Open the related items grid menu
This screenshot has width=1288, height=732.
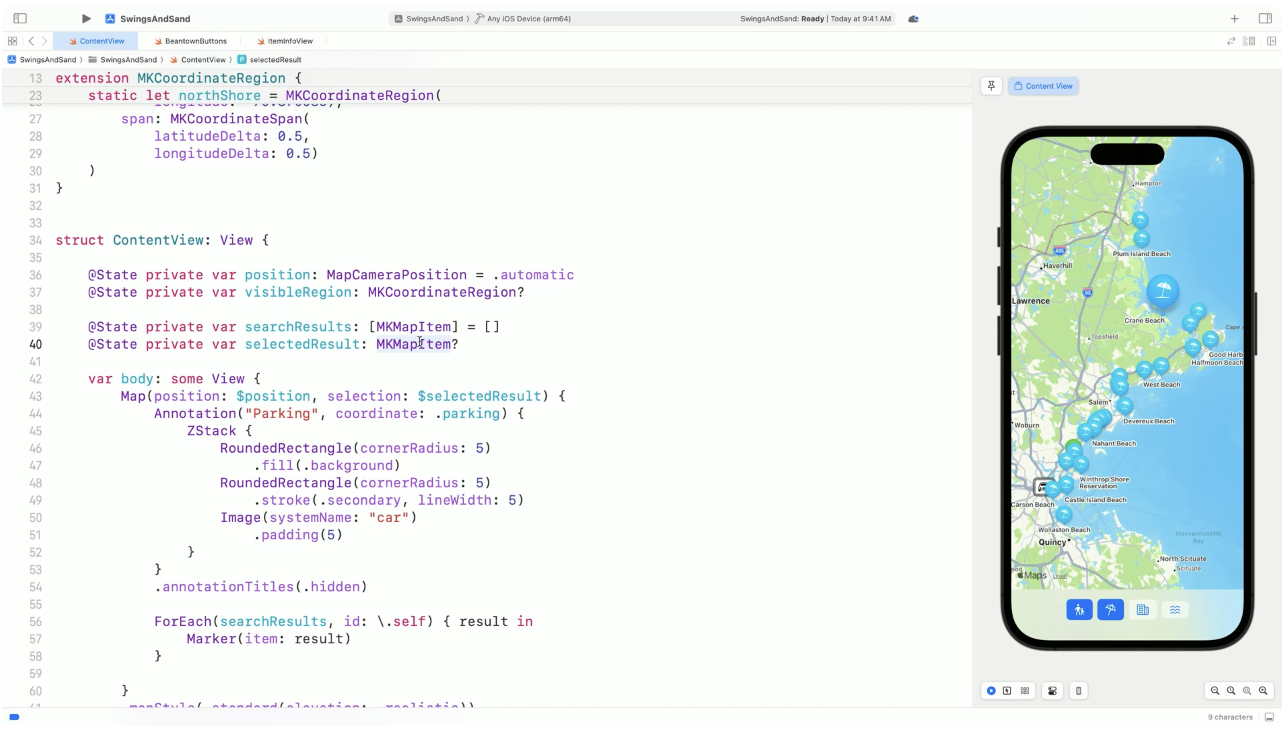click(x=12, y=41)
